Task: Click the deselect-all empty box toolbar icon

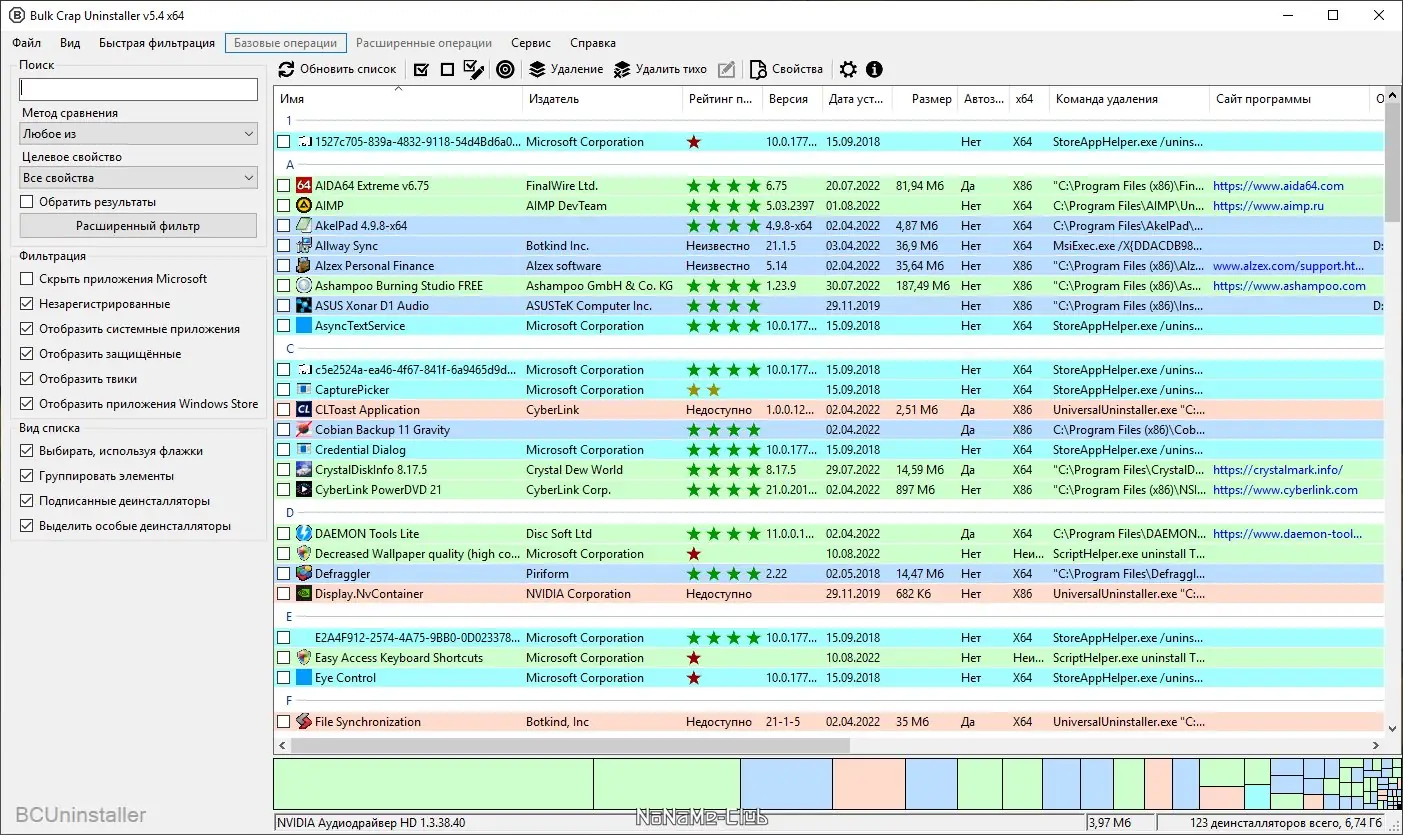Action: (447, 69)
